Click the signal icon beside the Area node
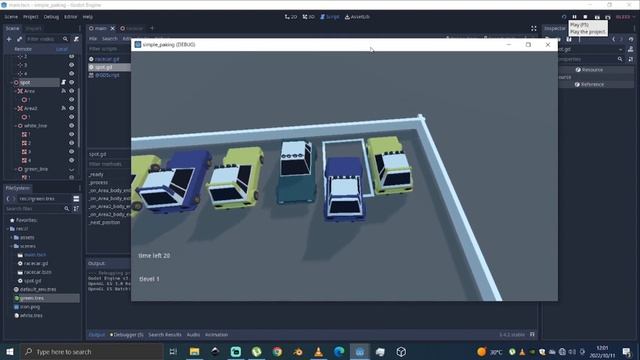 click(x=63, y=91)
